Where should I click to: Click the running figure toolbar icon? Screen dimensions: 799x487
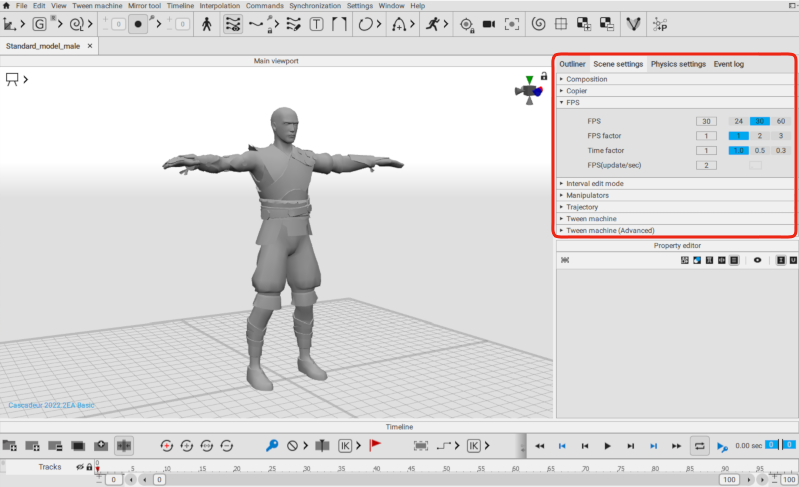[432, 23]
